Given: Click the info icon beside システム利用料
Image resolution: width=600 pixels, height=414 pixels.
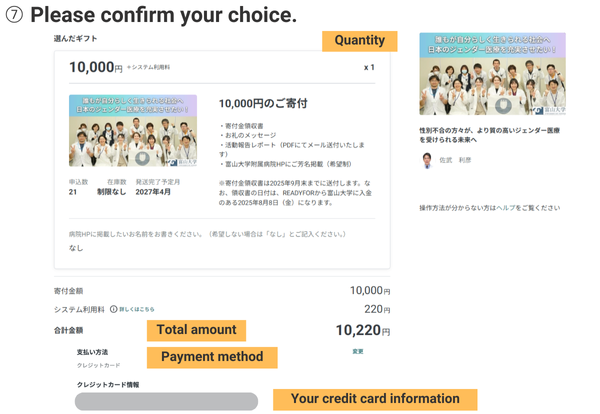Looking at the screenshot, I should 114,309.
